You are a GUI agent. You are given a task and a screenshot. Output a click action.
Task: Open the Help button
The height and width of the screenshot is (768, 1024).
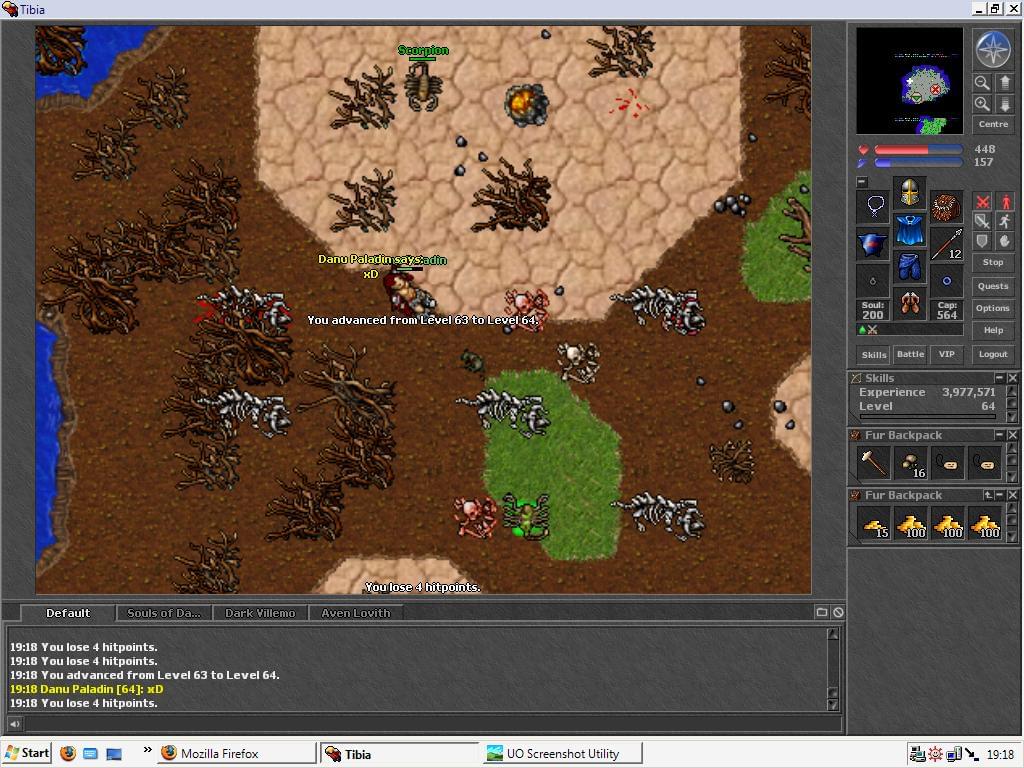(x=993, y=330)
